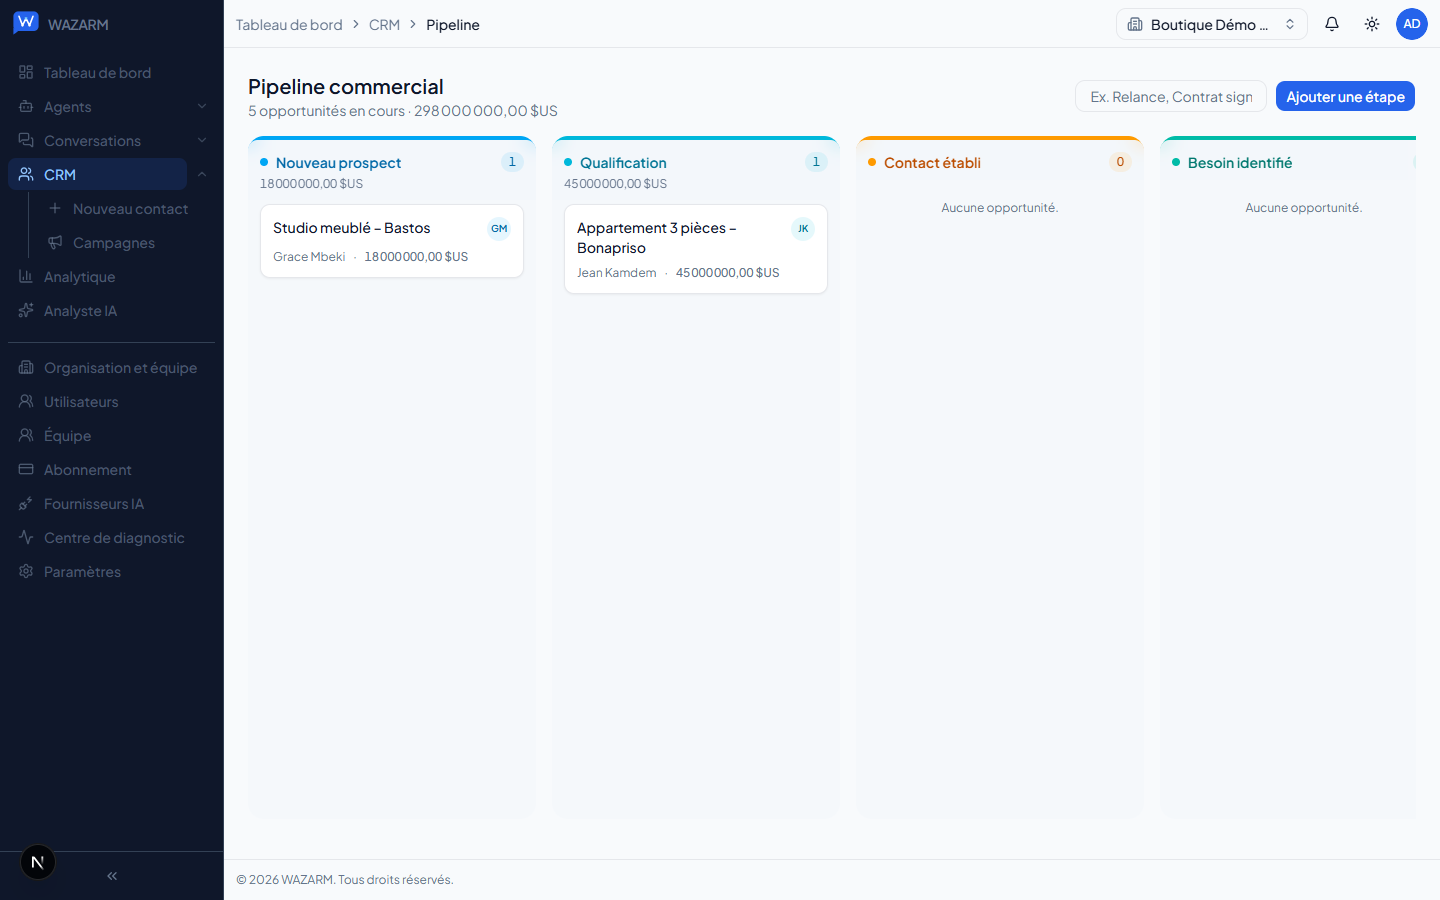Screen dimensions: 1440x900
Task: Open the Boutique Démo organization switcher
Action: (x=1211, y=24)
